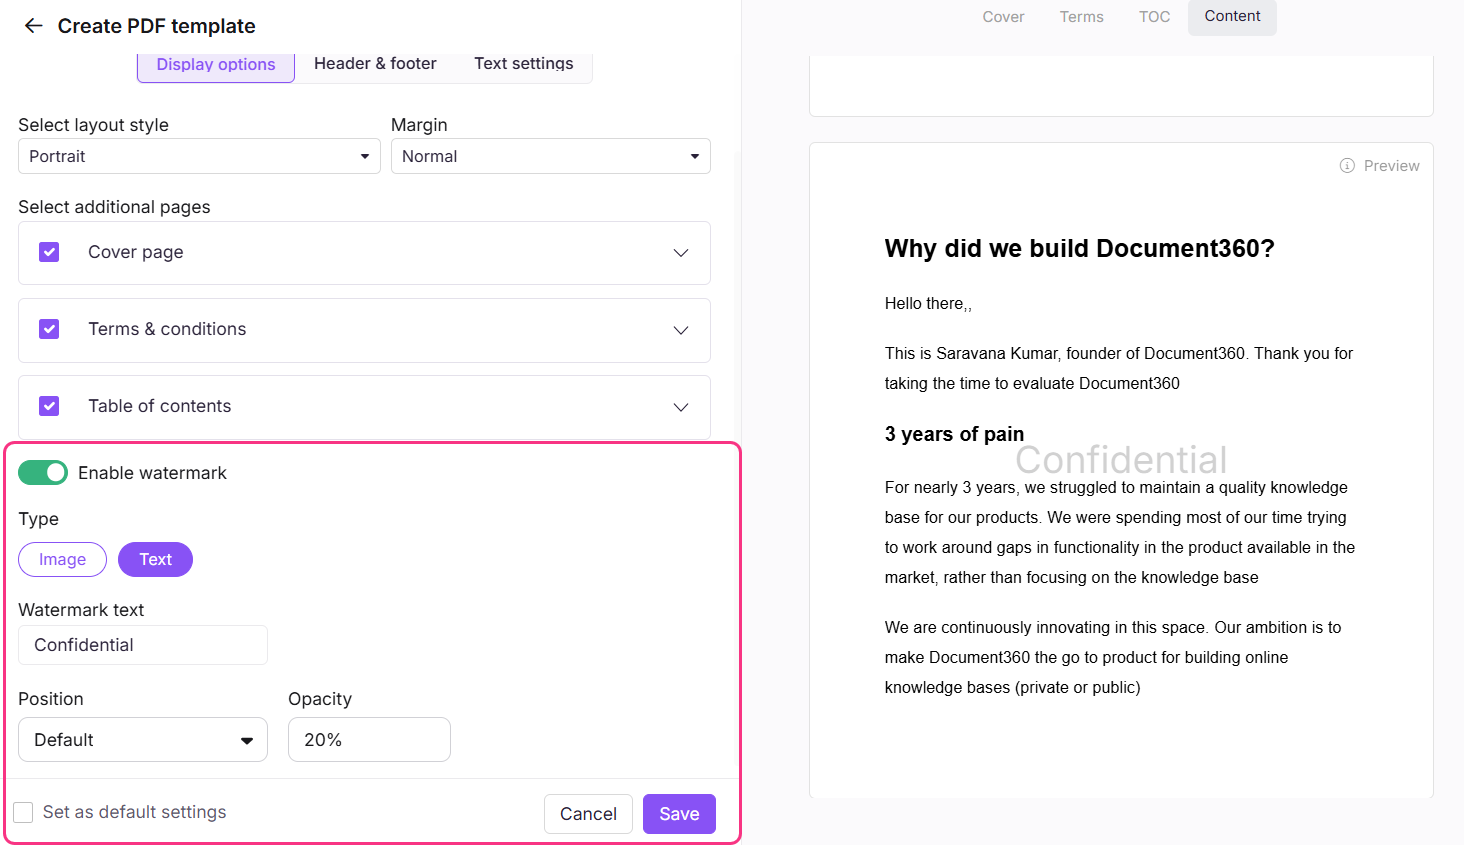Select Image watermark type
This screenshot has height=845, width=1464.
pos(62,560)
